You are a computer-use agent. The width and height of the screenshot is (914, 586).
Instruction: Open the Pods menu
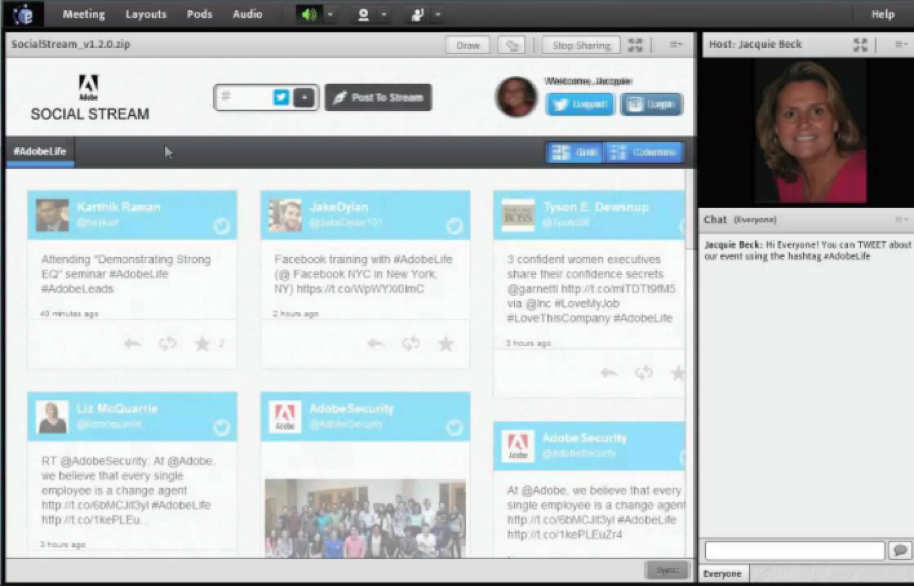[198, 14]
